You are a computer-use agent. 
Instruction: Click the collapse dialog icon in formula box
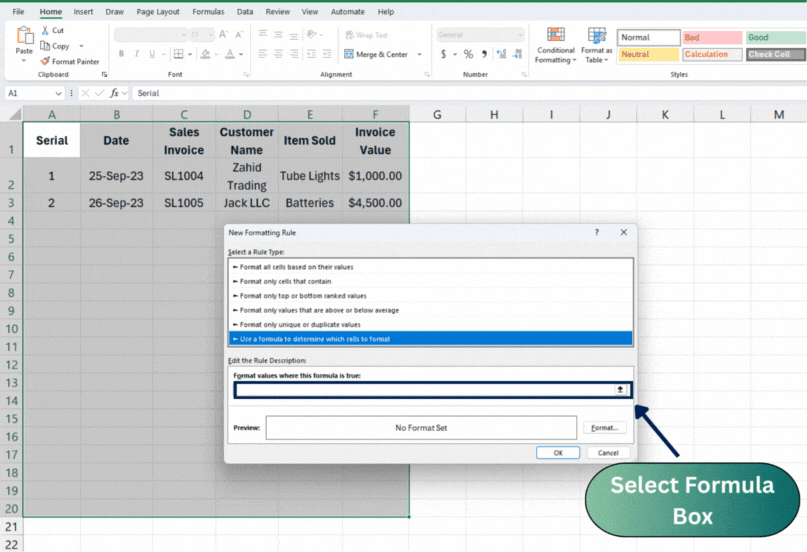pos(620,389)
